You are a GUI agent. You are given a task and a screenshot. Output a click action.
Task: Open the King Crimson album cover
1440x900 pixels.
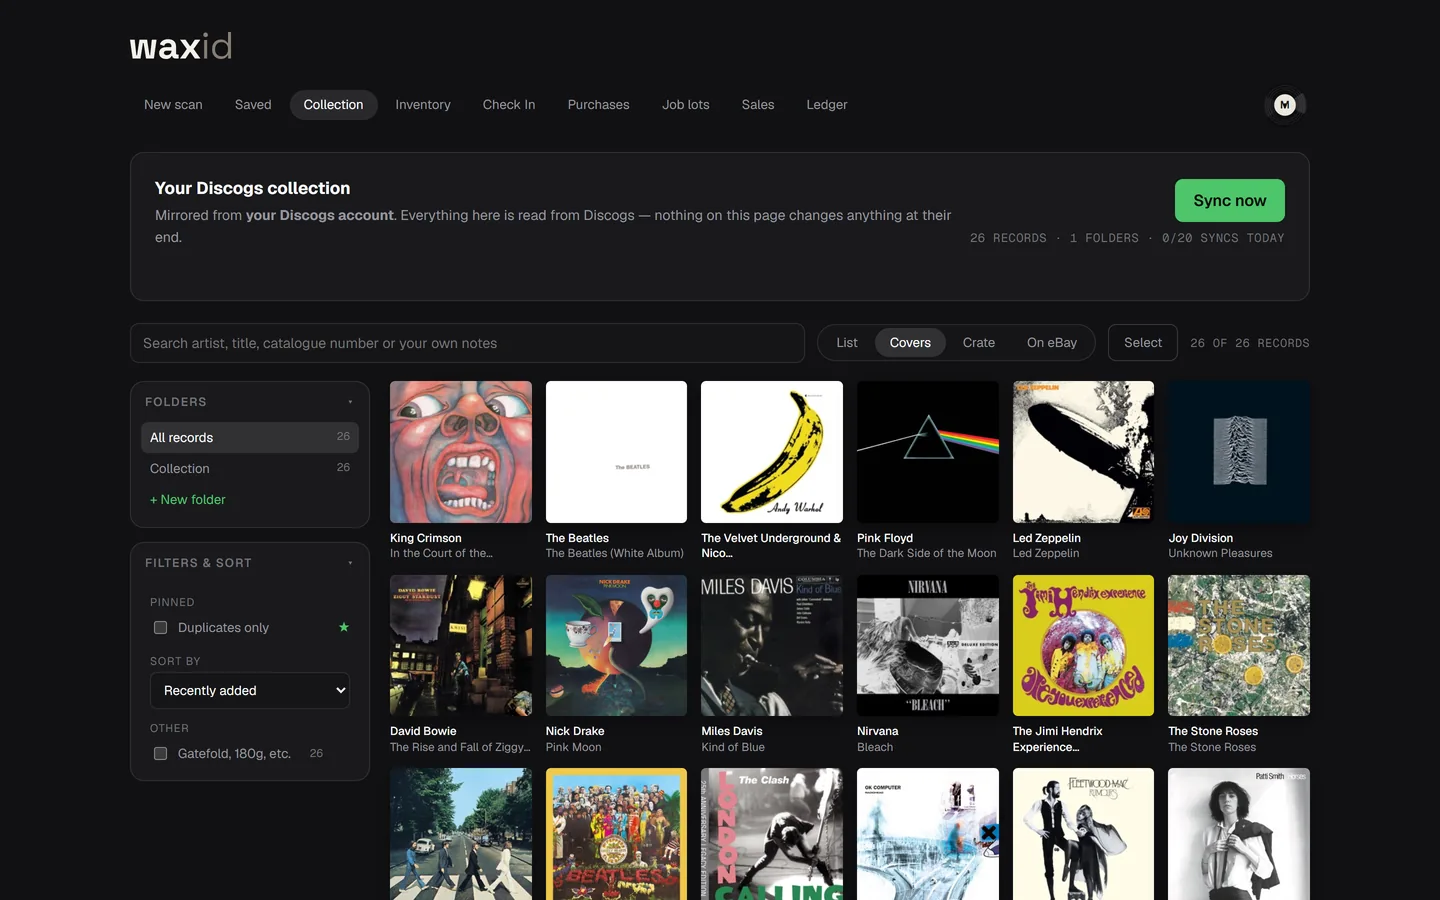[461, 452]
